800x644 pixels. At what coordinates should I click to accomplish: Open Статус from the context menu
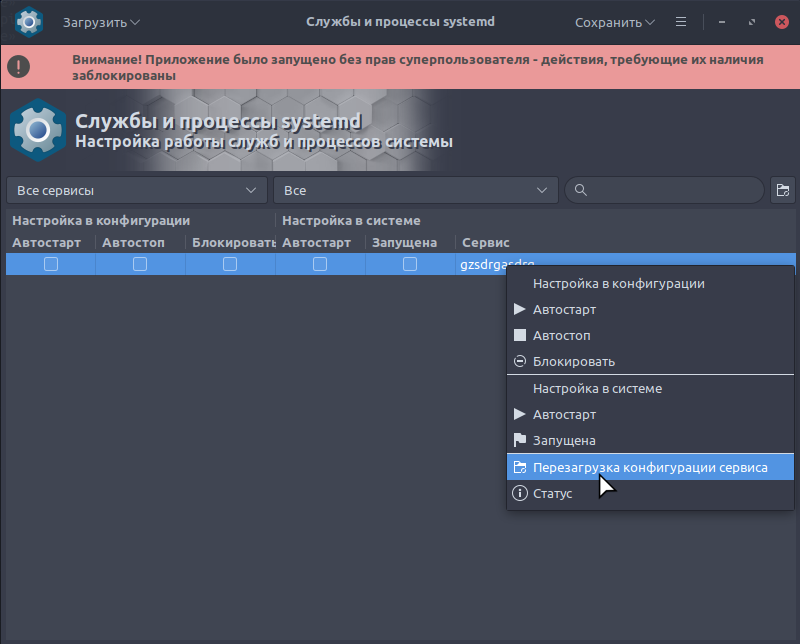651,493
